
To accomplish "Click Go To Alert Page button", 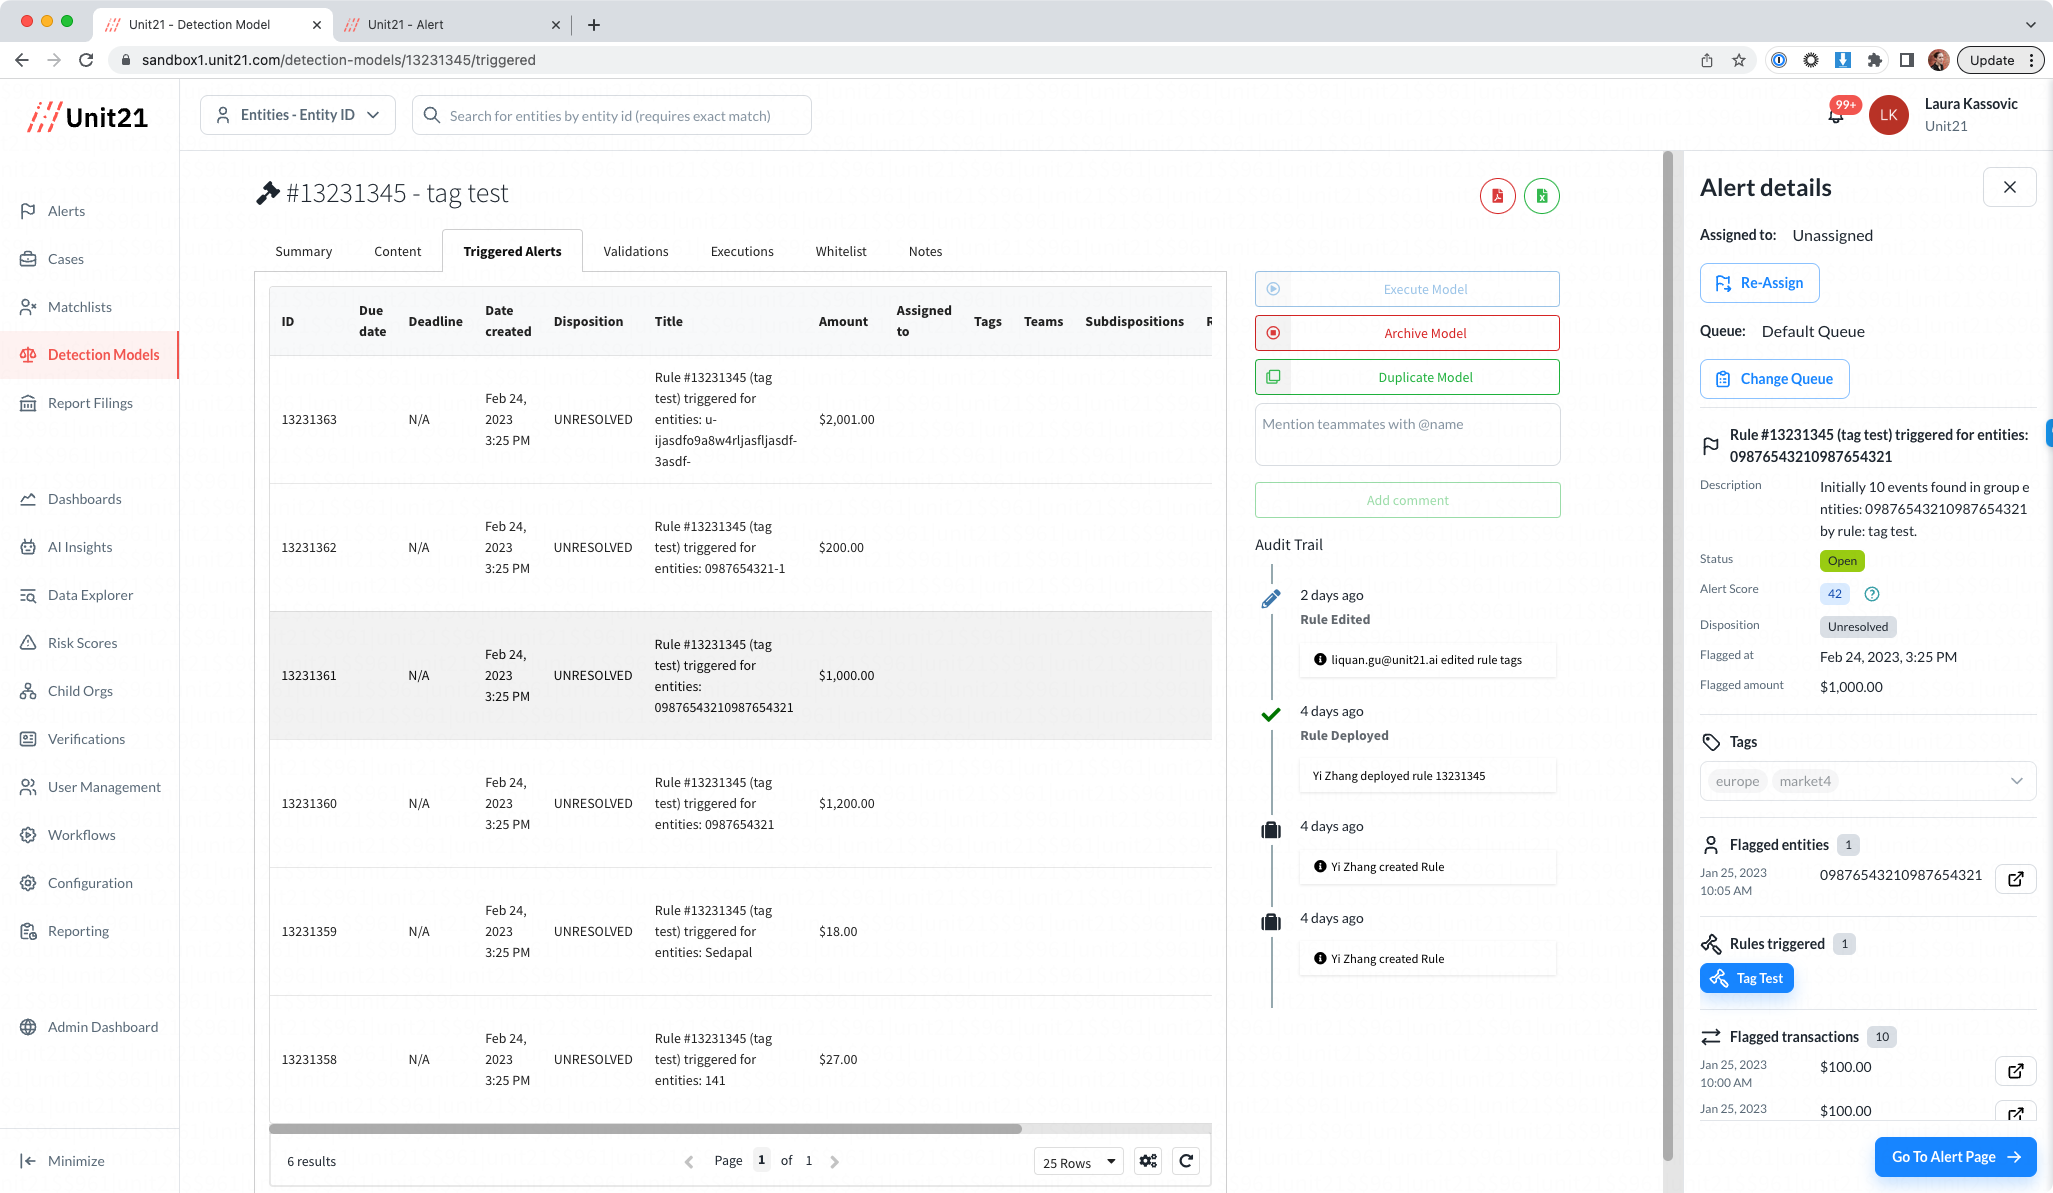I will click(x=1955, y=1157).
